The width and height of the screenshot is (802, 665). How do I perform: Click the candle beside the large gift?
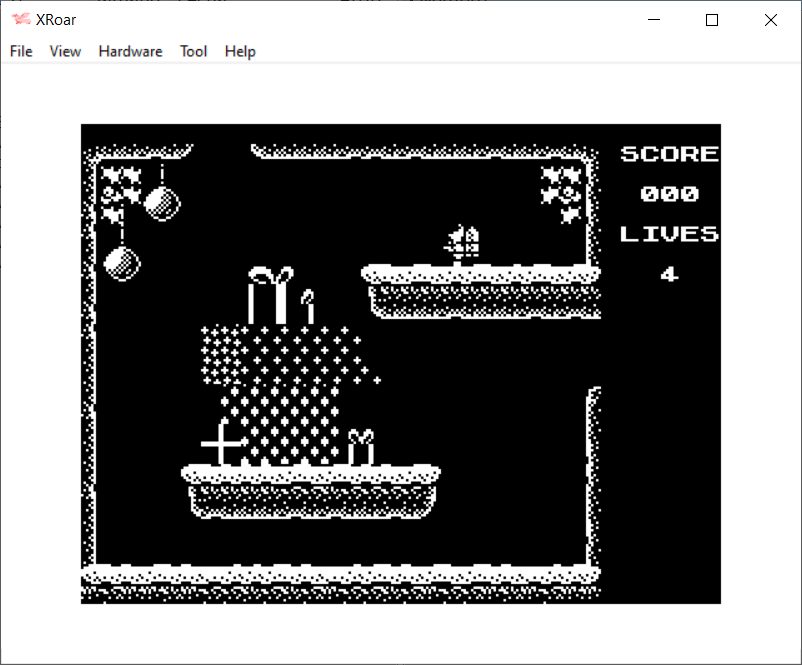click(308, 307)
